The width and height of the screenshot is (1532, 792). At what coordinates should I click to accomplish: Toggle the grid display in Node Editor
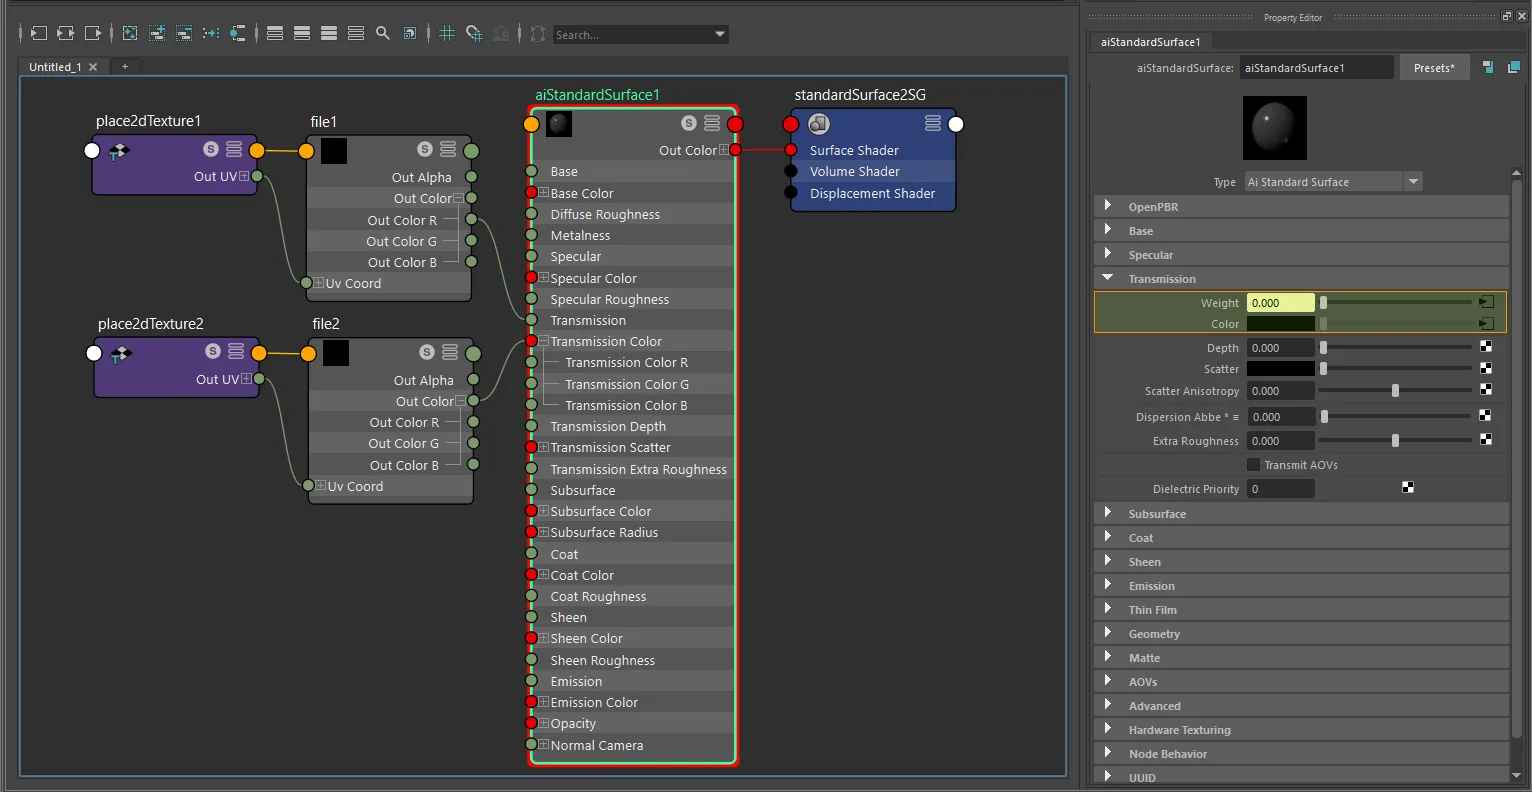[x=447, y=33]
